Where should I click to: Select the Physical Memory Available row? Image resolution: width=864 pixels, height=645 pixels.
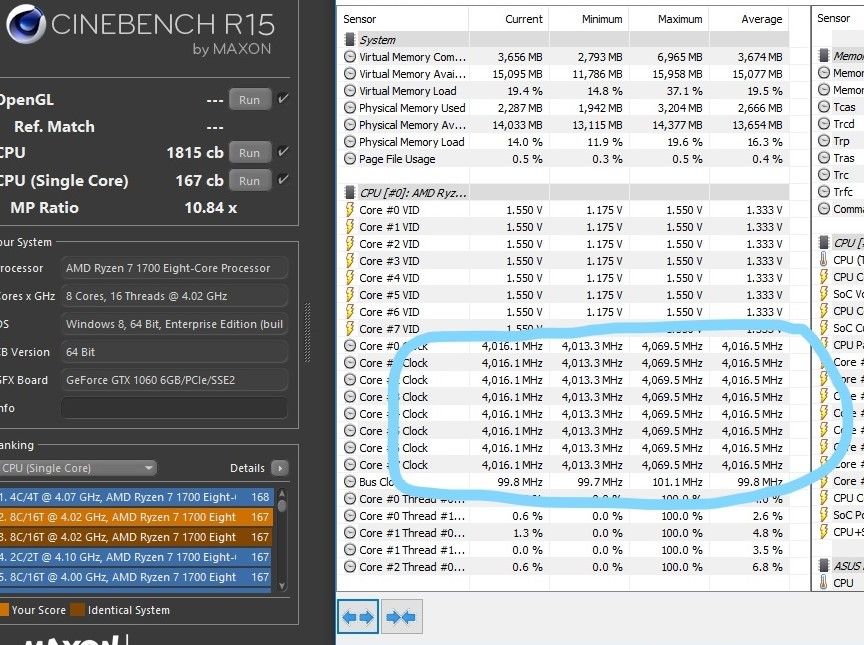[x=563, y=125]
